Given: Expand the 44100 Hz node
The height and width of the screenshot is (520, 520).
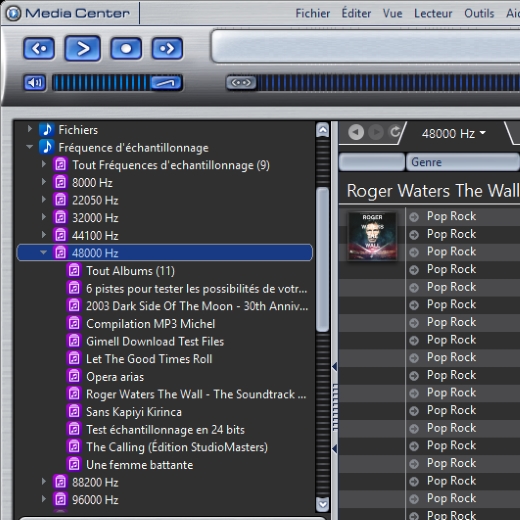Looking at the screenshot, I should tap(44, 234).
